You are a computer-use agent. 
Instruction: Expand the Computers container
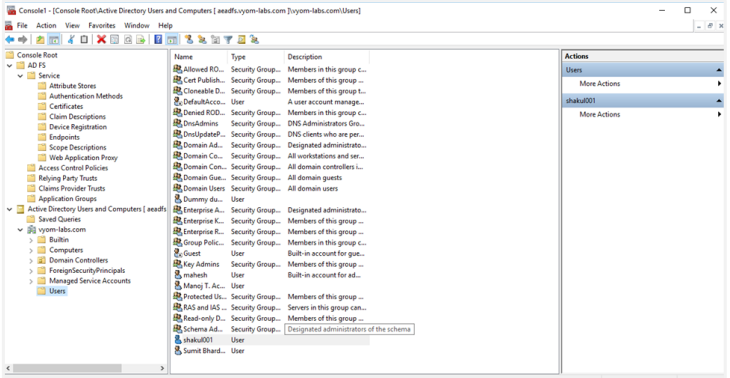(x=31, y=250)
